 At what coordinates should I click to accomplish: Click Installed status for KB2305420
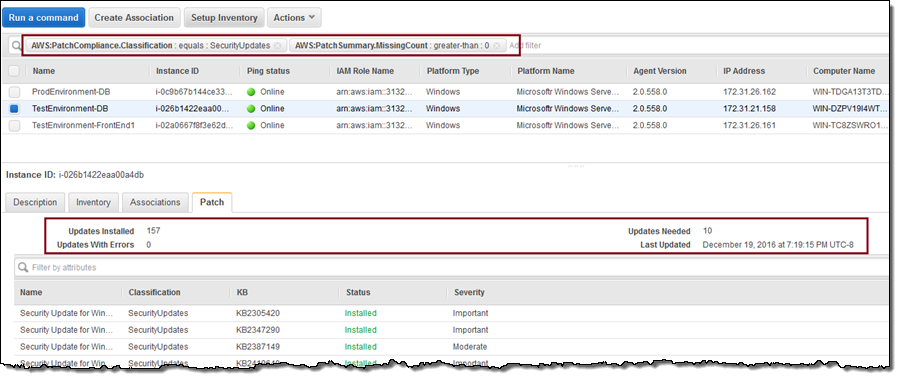pyautogui.click(x=360, y=314)
